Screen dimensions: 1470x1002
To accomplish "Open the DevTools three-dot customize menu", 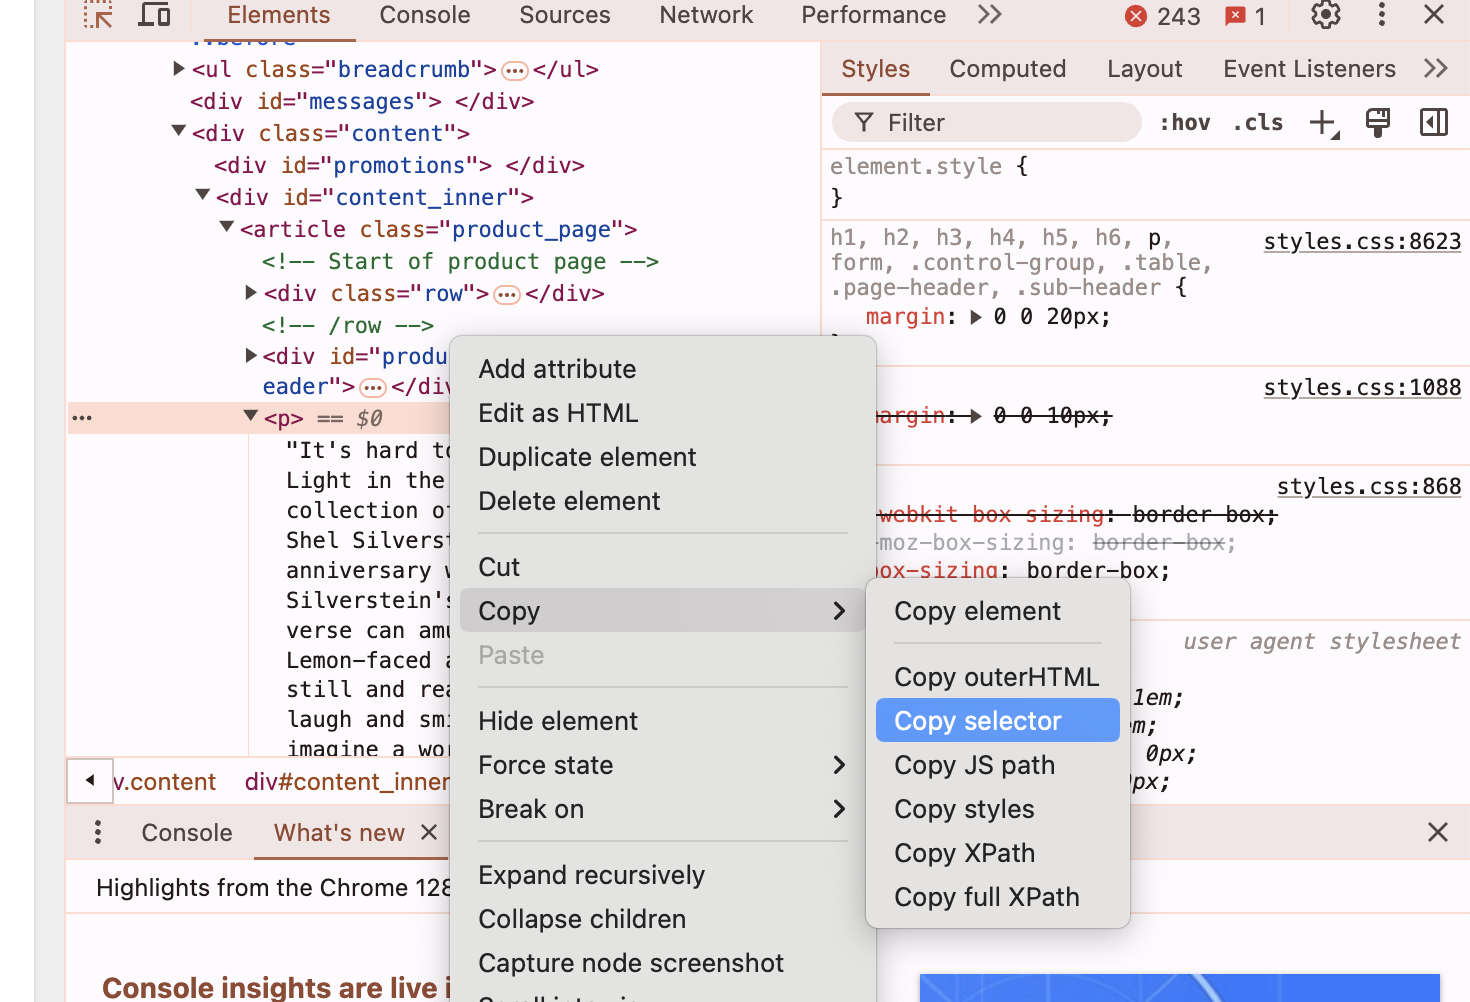I will pyautogui.click(x=1381, y=15).
